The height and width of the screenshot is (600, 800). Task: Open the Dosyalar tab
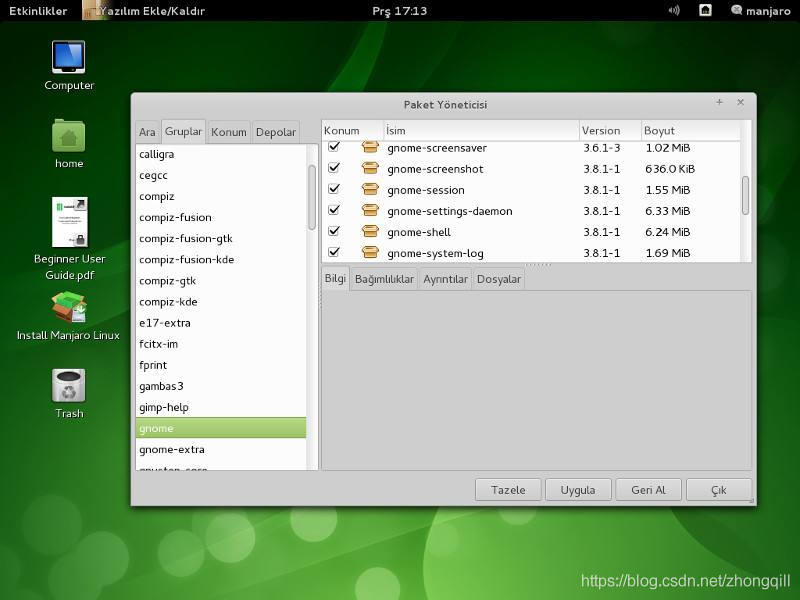coord(499,280)
